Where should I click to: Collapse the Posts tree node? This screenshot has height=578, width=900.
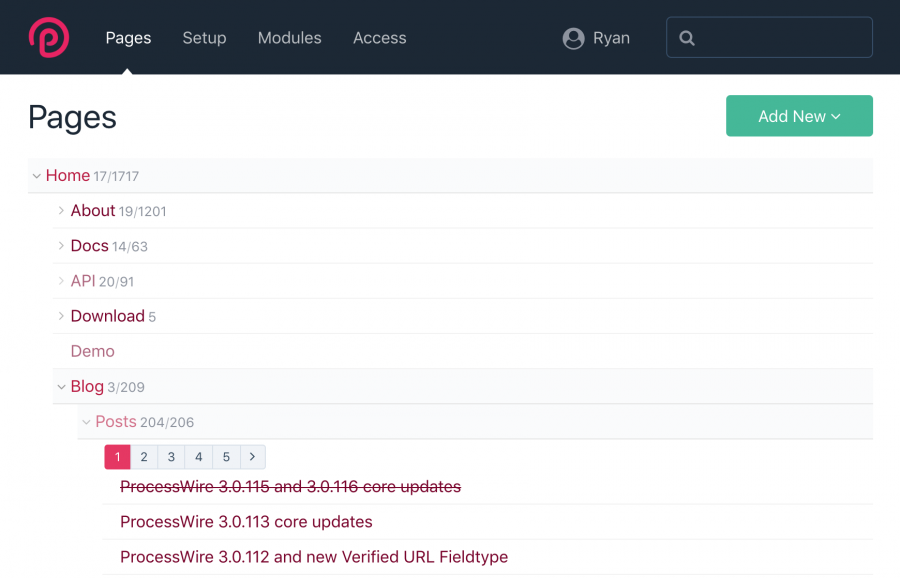pos(86,422)
